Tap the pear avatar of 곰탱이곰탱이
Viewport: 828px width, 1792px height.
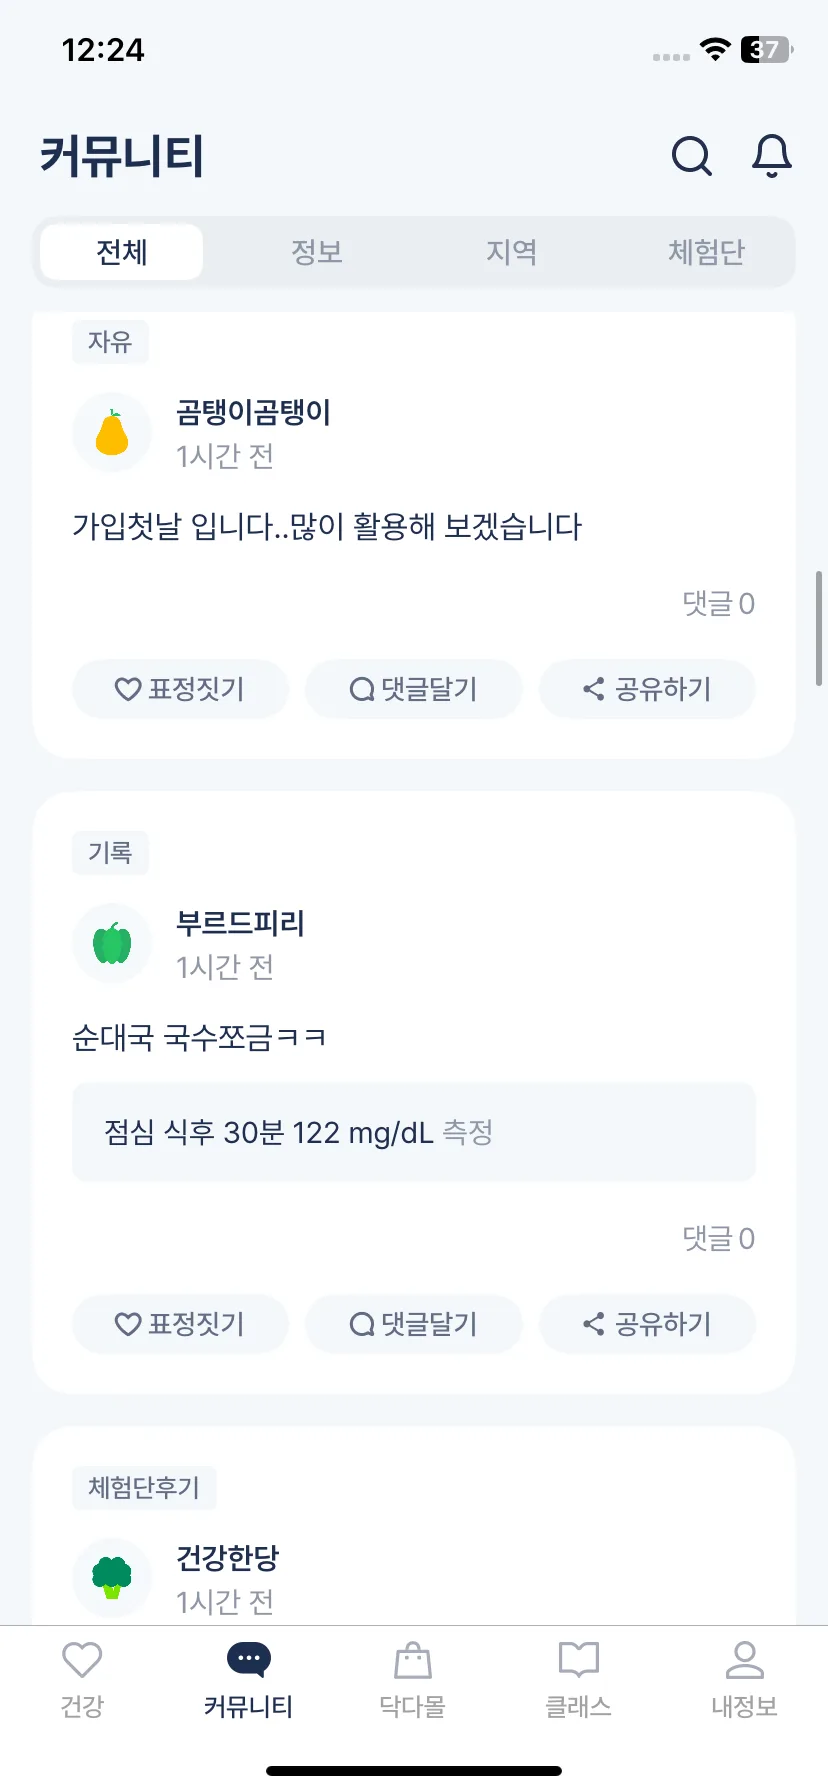[x=112, y=433]
